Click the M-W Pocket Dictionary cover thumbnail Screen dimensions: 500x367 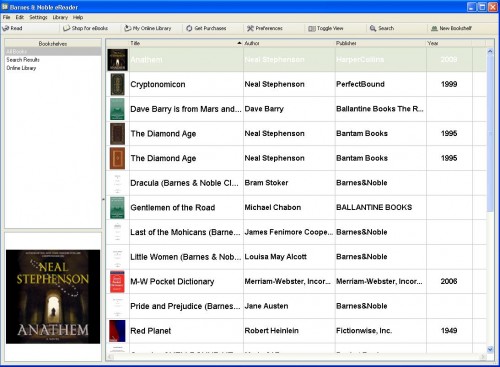pos(117,282)
